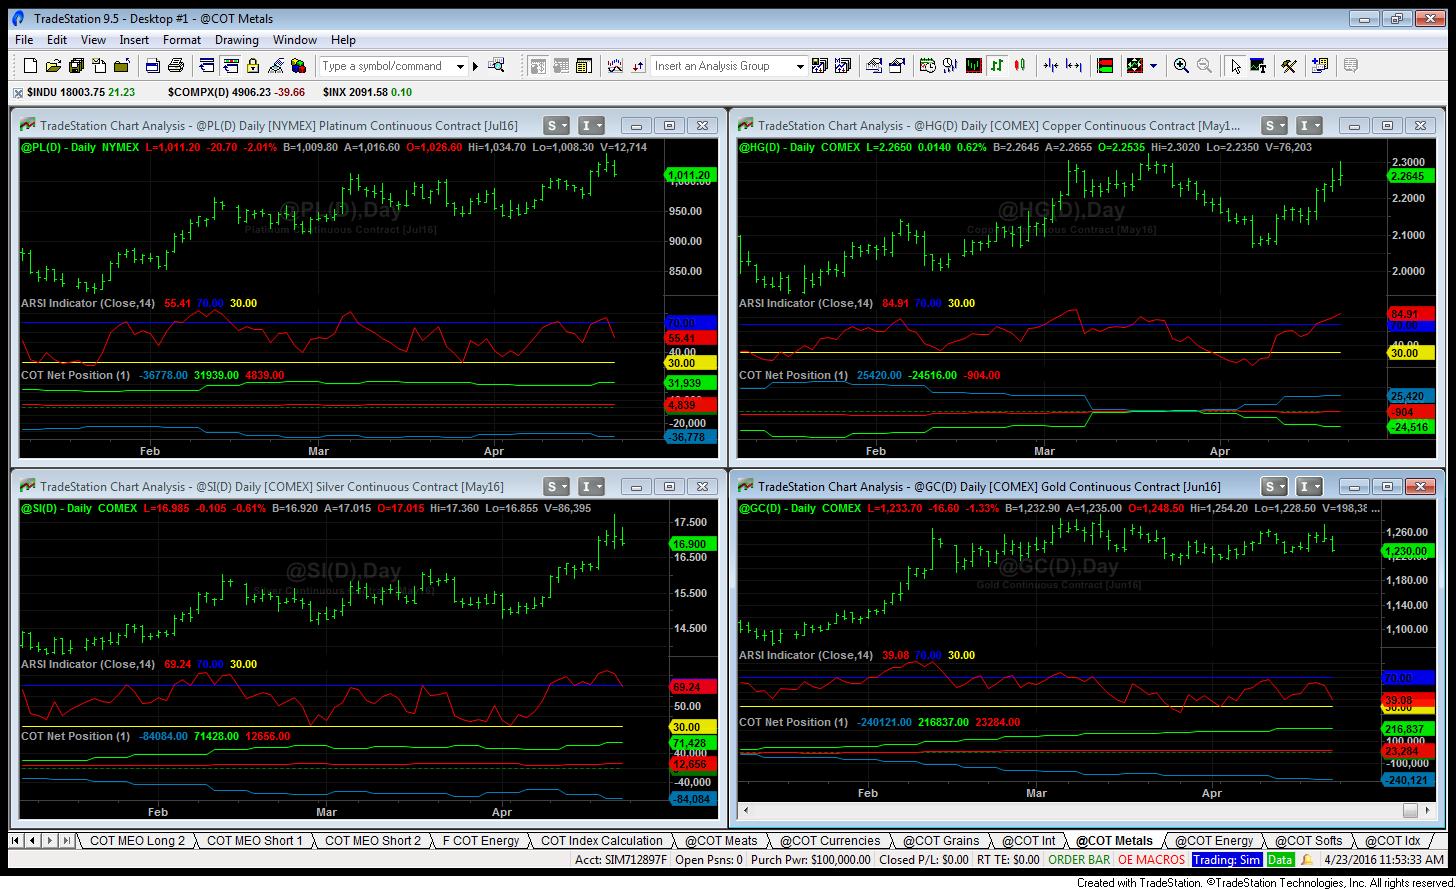Toggle the I button on Gold chart
The image size is (1456, 889).
(x=1304, y=487)
